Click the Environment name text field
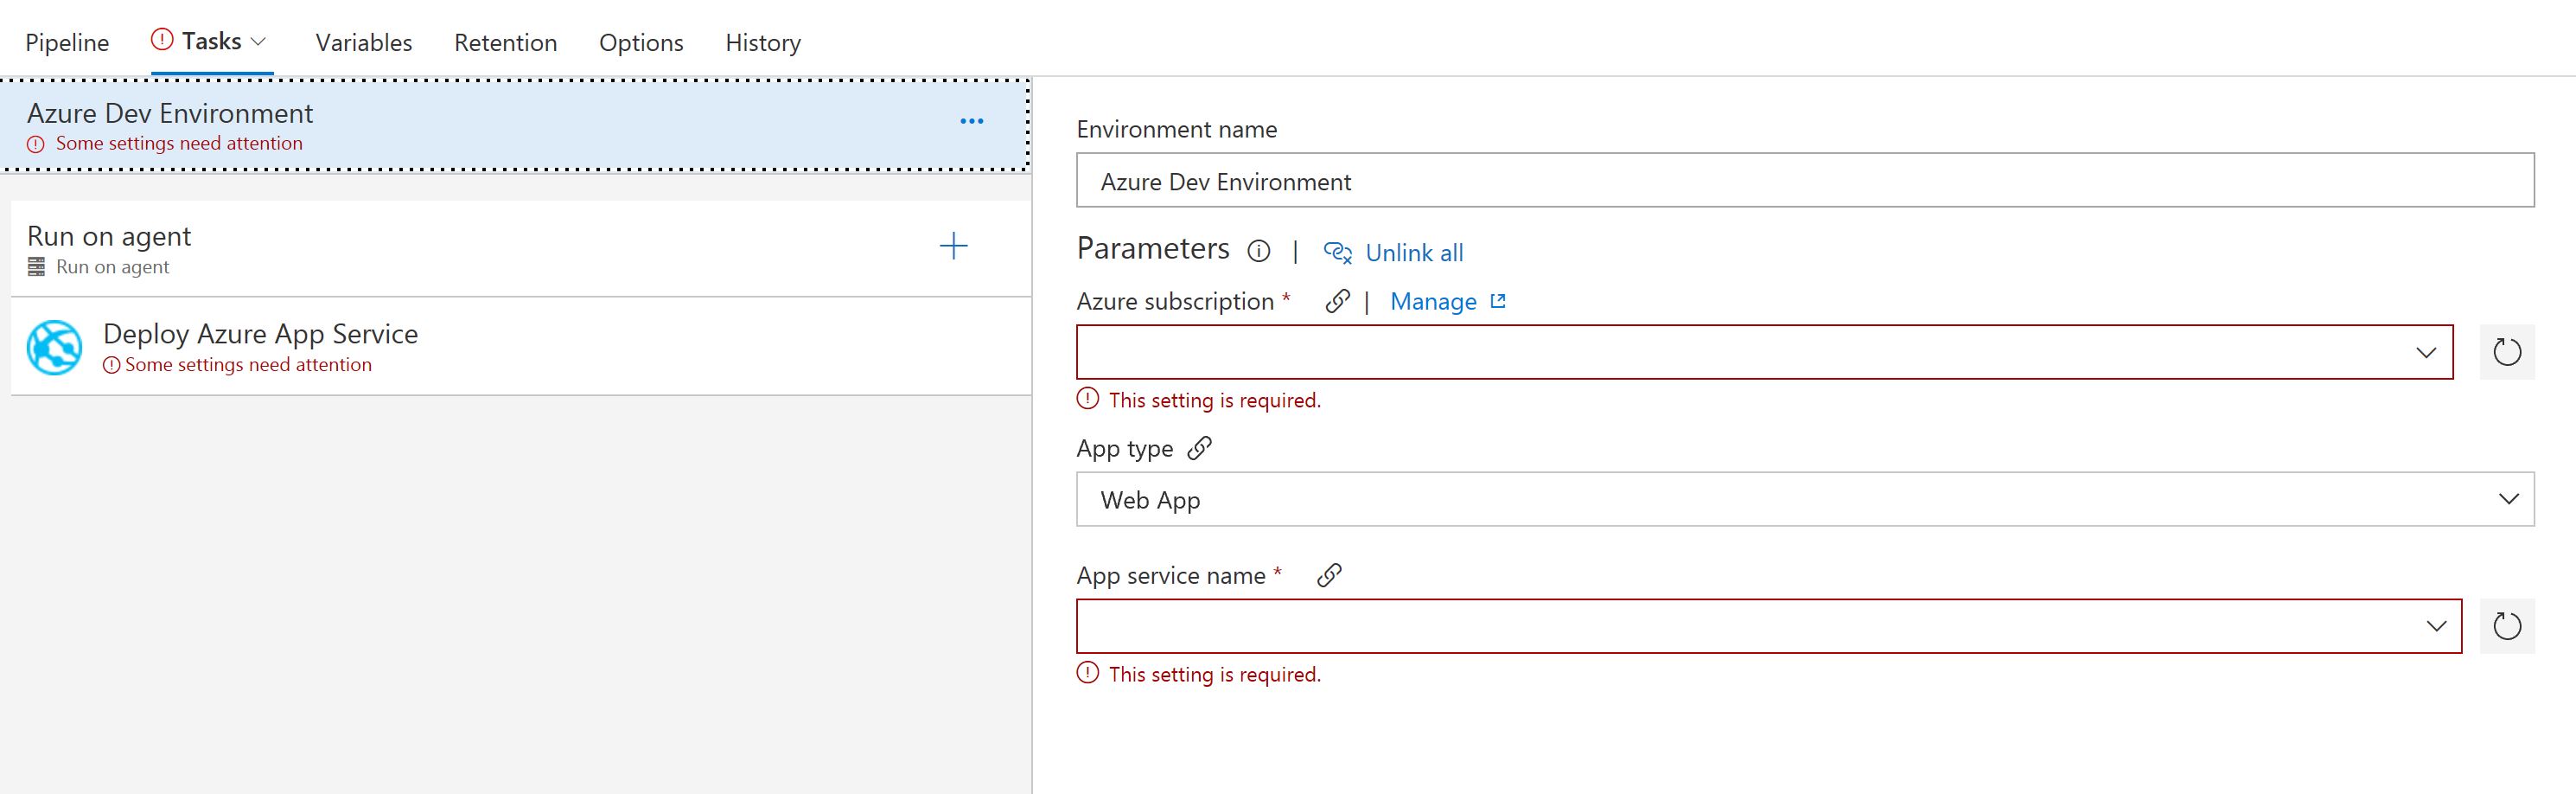 pos(1804,181)
